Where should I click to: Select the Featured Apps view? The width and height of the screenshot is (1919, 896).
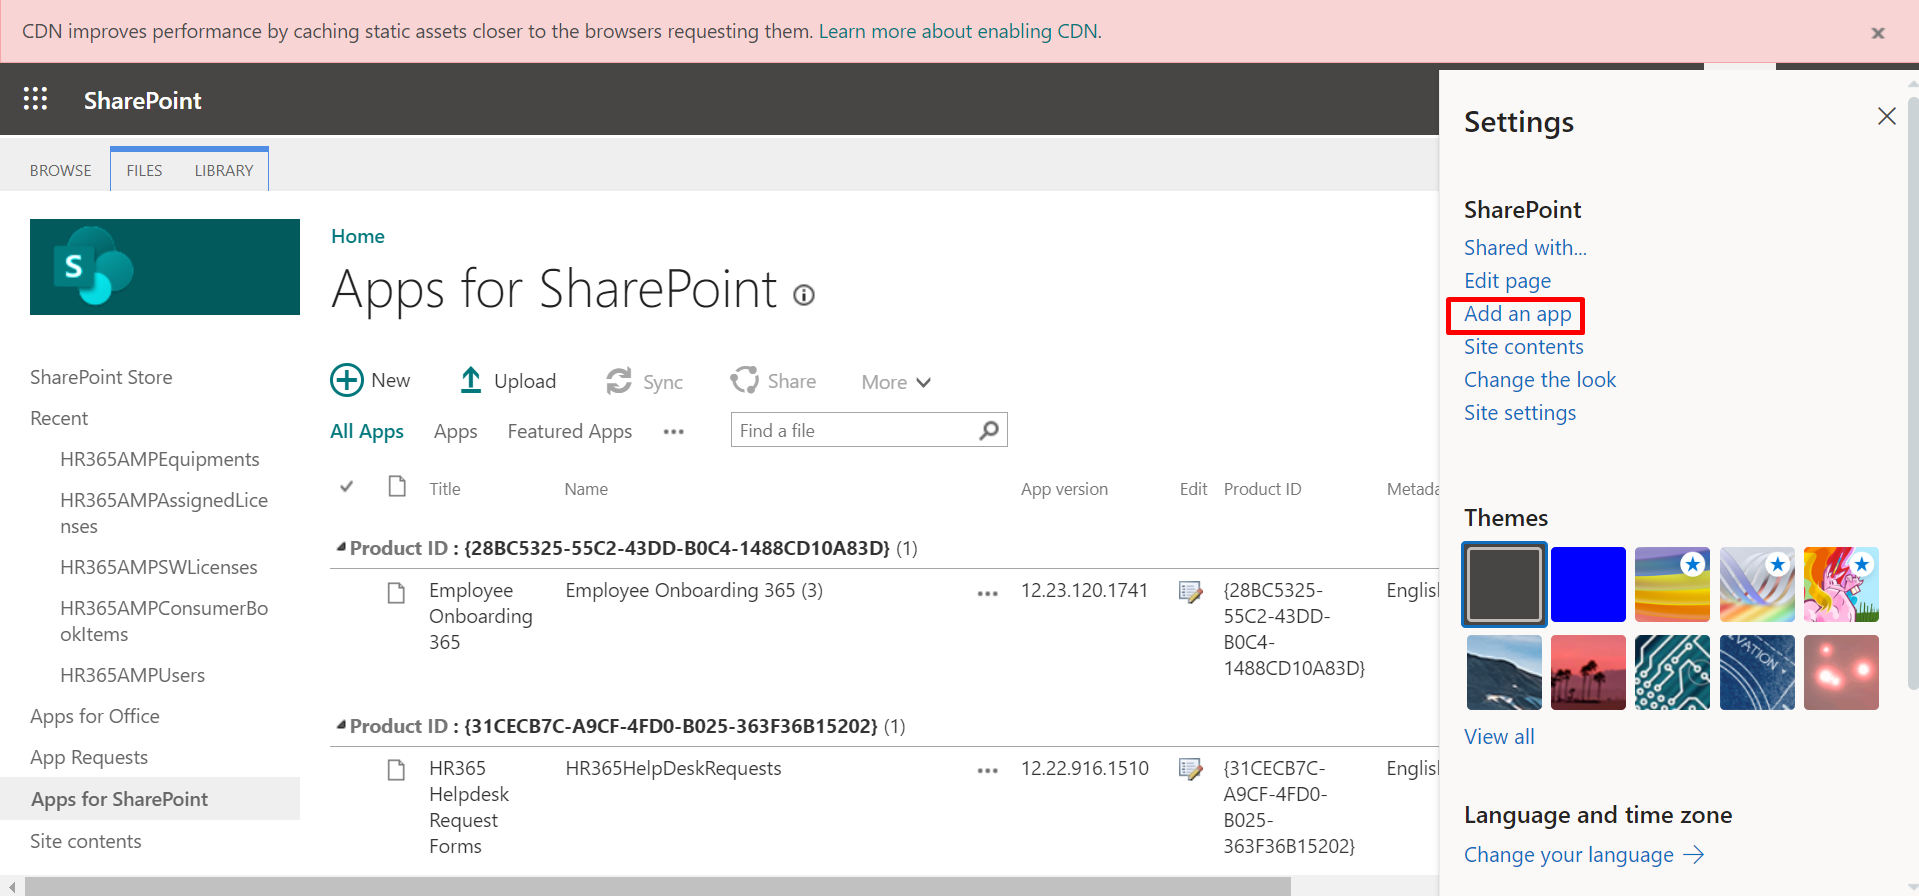[569, 431]
